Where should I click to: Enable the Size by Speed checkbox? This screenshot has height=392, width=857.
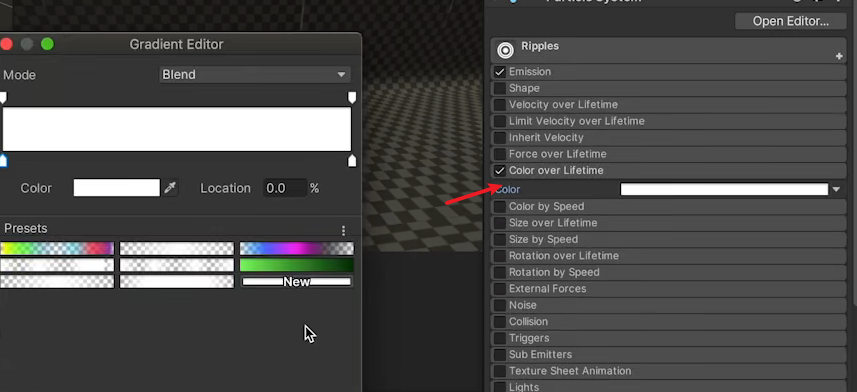500,239
